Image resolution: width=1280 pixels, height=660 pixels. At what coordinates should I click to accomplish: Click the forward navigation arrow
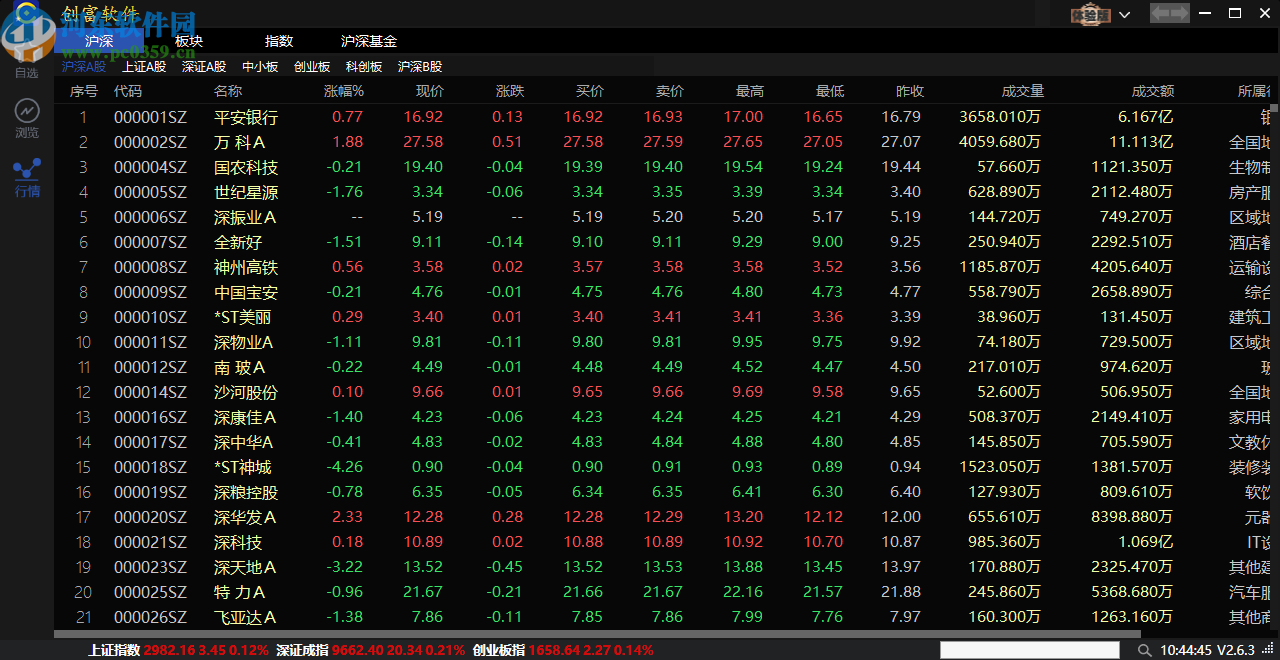[1180, 14]
